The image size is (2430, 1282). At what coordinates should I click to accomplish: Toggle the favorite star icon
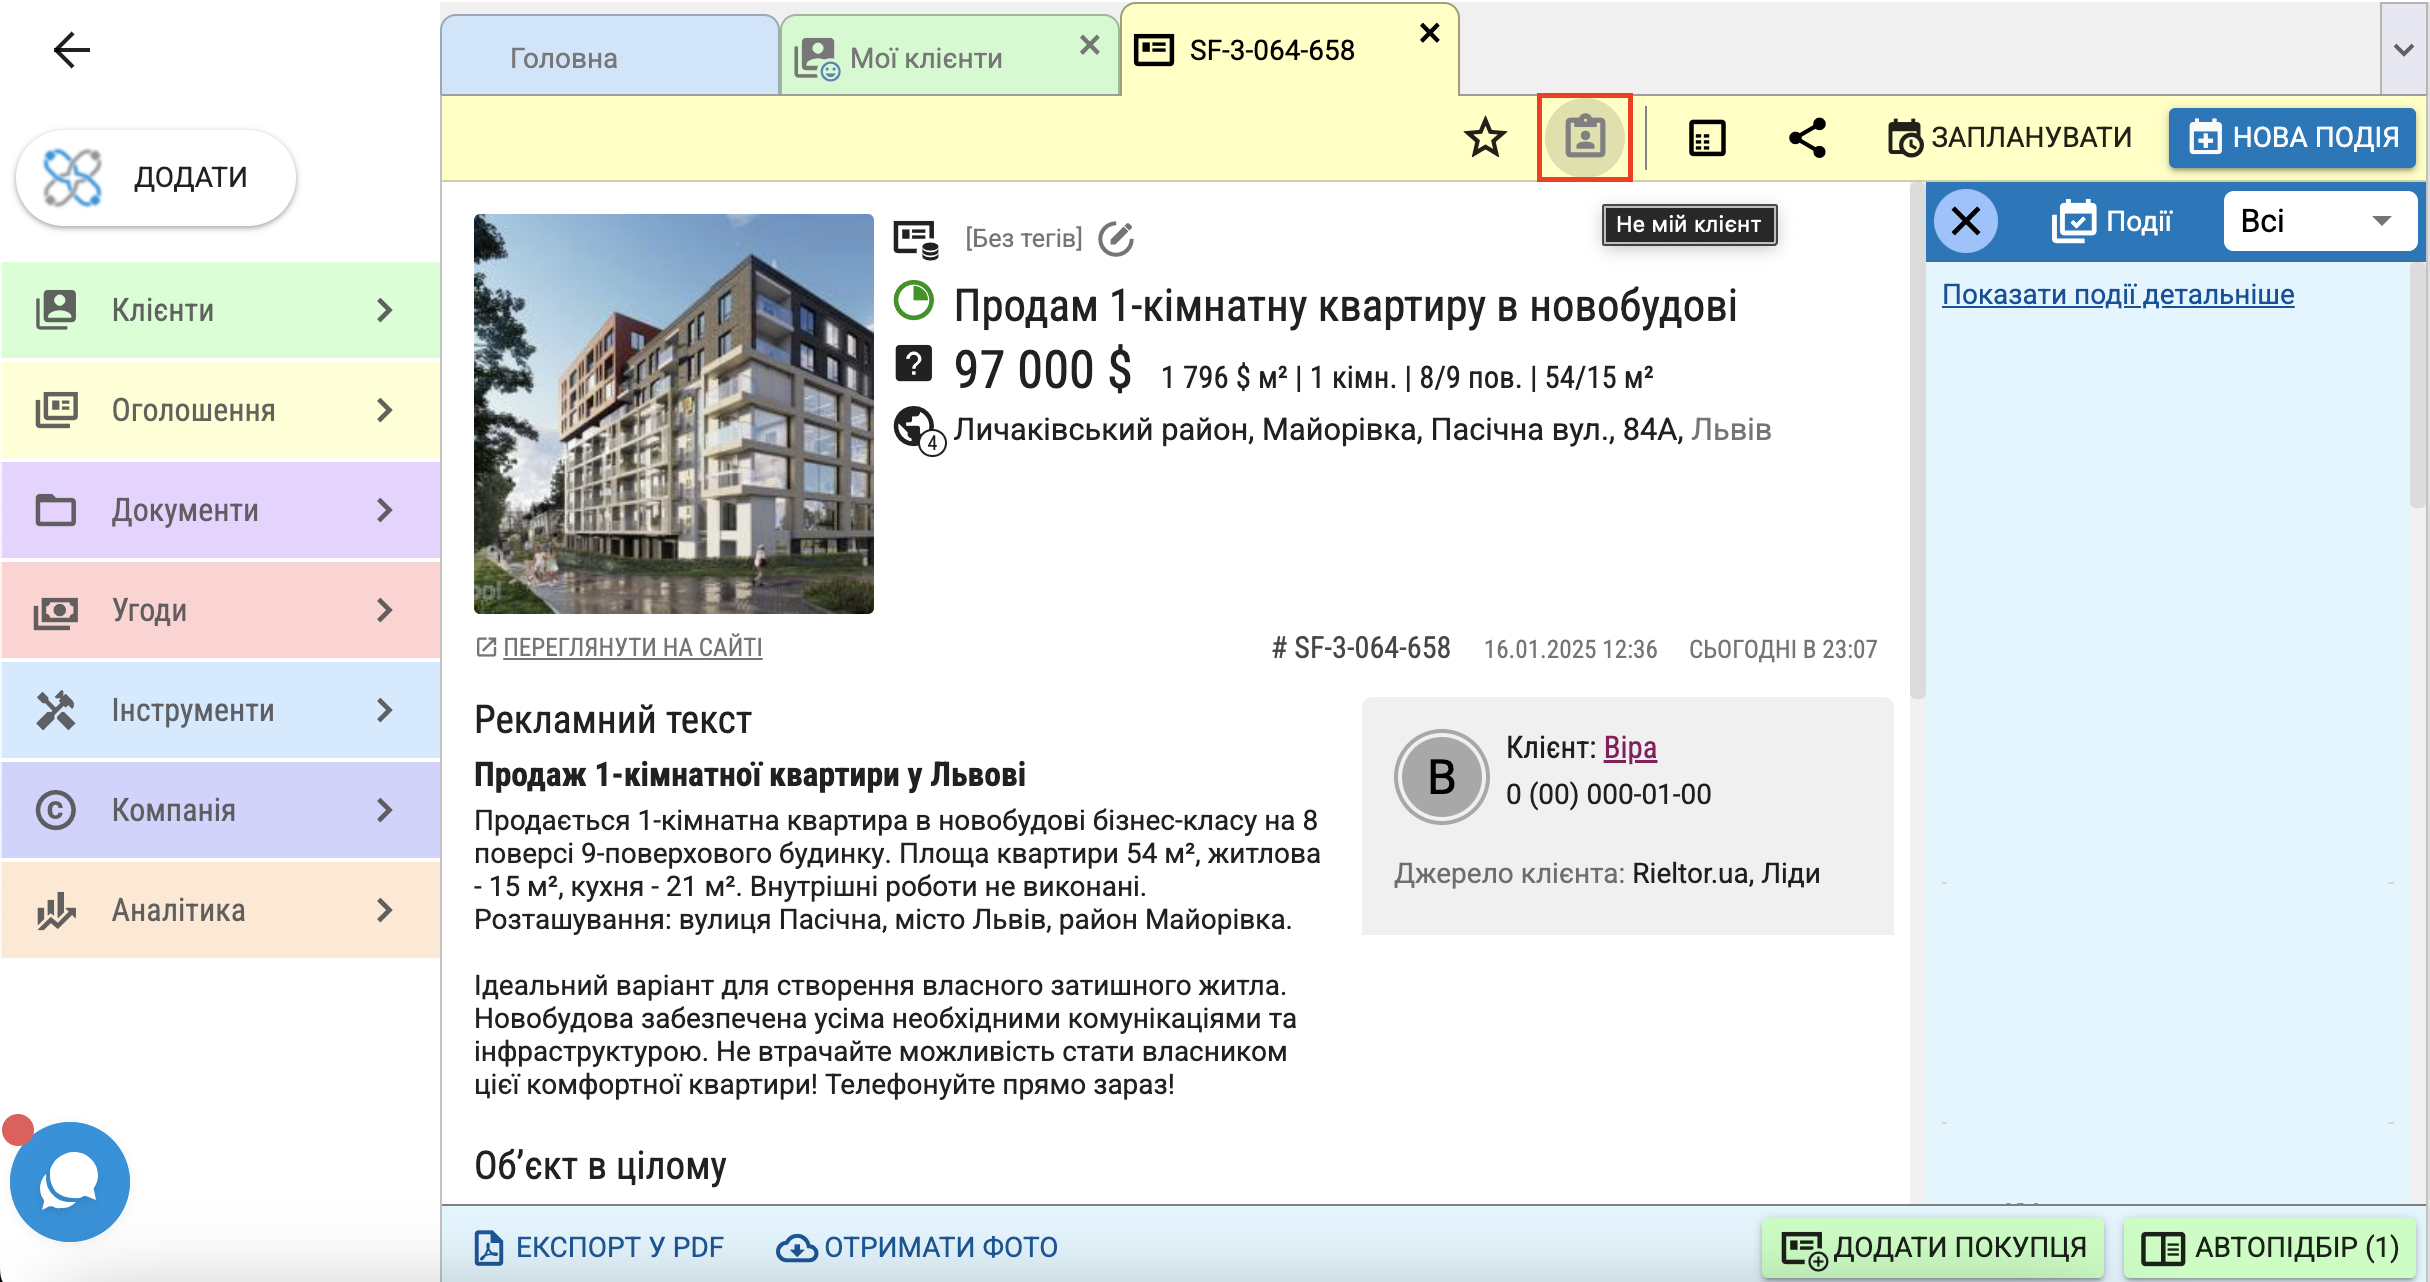tap(1485, 138)
